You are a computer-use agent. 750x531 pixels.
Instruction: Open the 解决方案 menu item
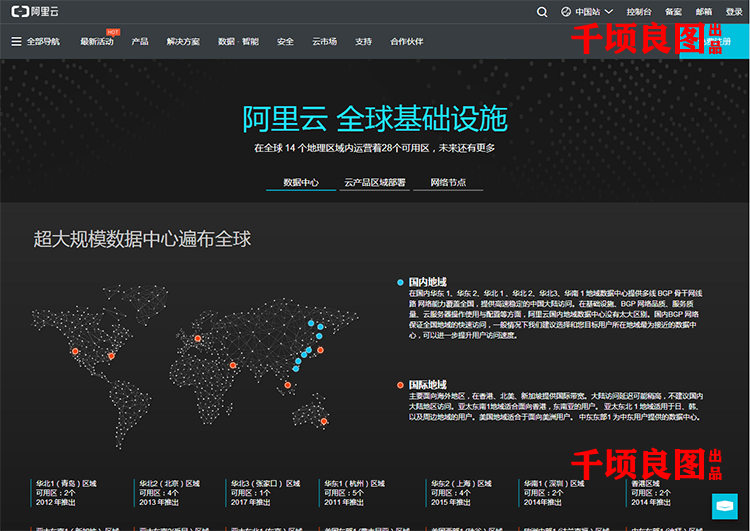coord(183,42)
